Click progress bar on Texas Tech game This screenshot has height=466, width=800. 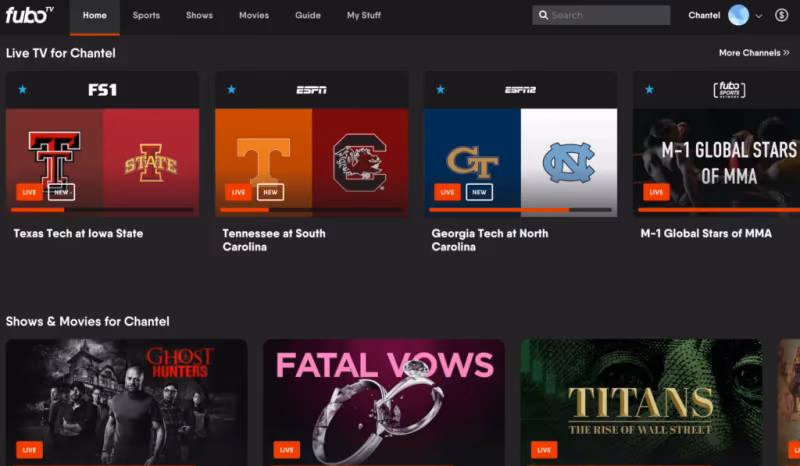click(x=103, y=210)
